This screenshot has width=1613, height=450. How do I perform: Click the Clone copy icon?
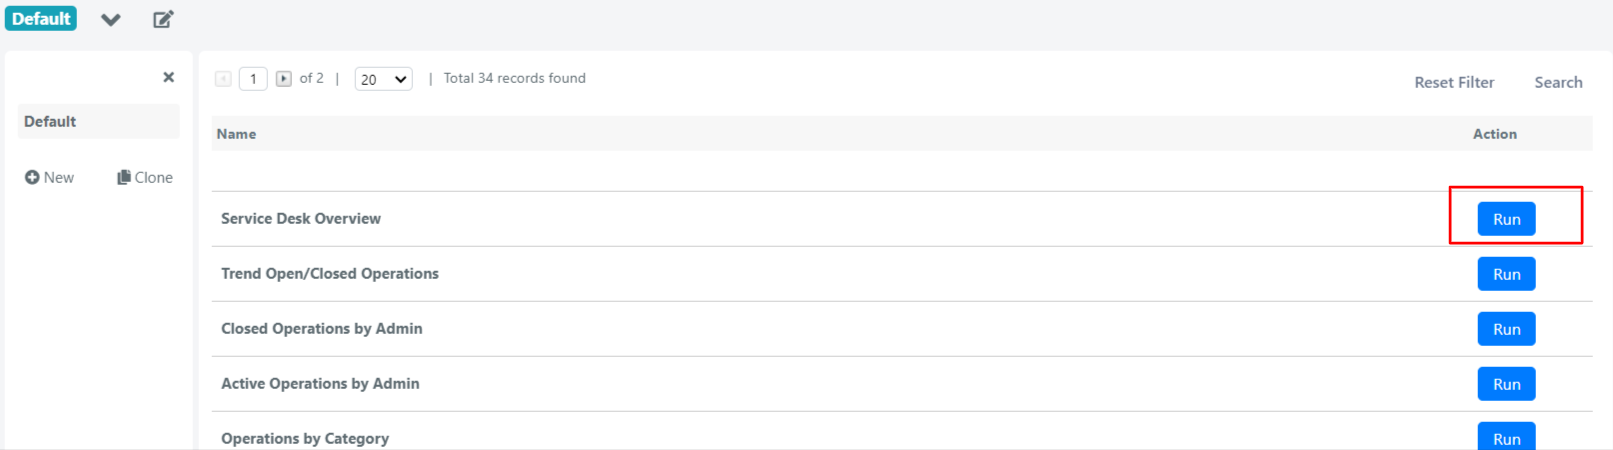pos(124,177)
